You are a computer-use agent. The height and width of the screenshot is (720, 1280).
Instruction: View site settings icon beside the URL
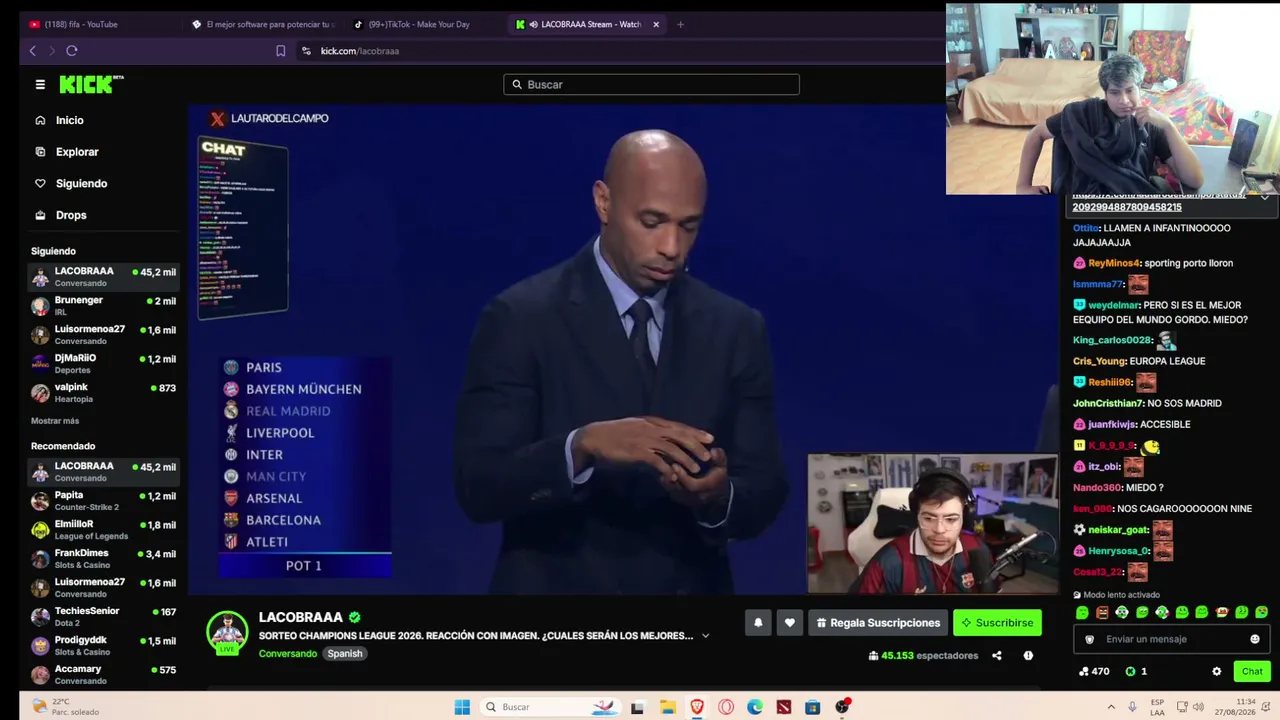(306, 51)
